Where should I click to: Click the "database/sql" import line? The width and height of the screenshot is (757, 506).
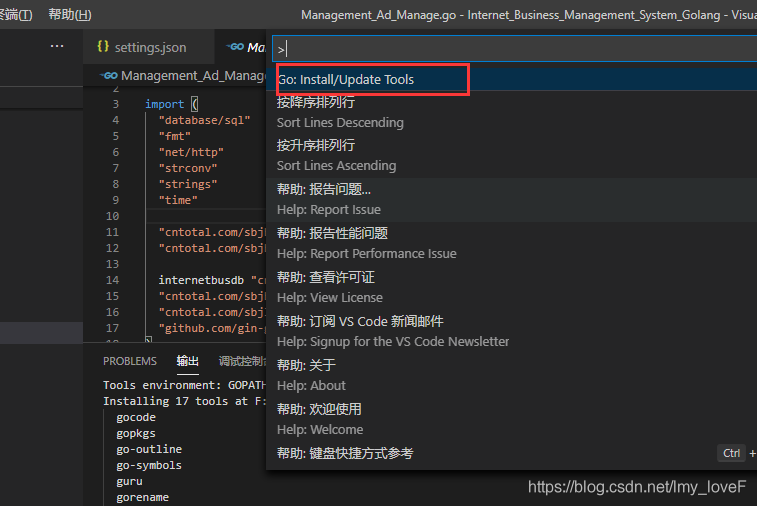tap(204, 120)
